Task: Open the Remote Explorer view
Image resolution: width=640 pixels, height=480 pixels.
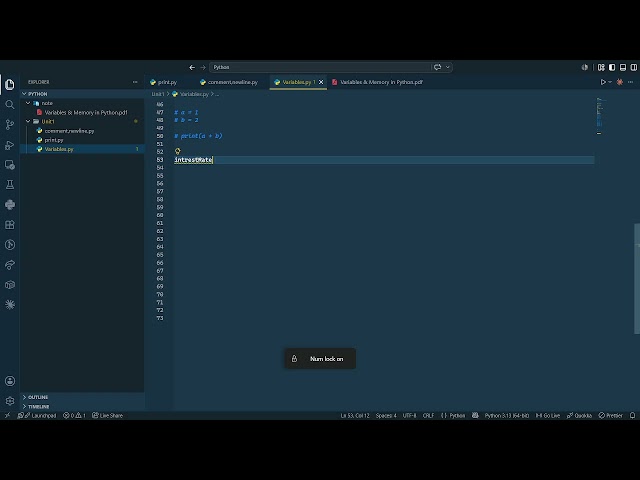Action: [x=10, y=164]
